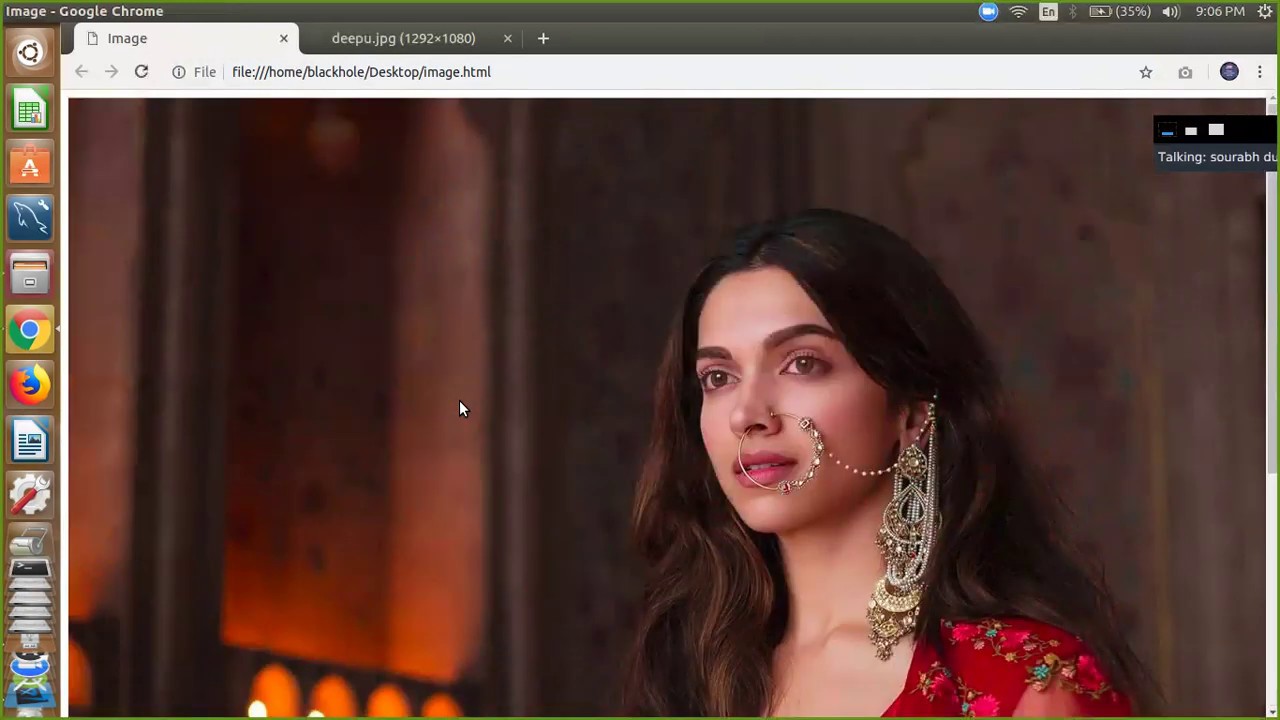
Task: Open the En keyboard language indicator
Action: tap(1048, 12)
